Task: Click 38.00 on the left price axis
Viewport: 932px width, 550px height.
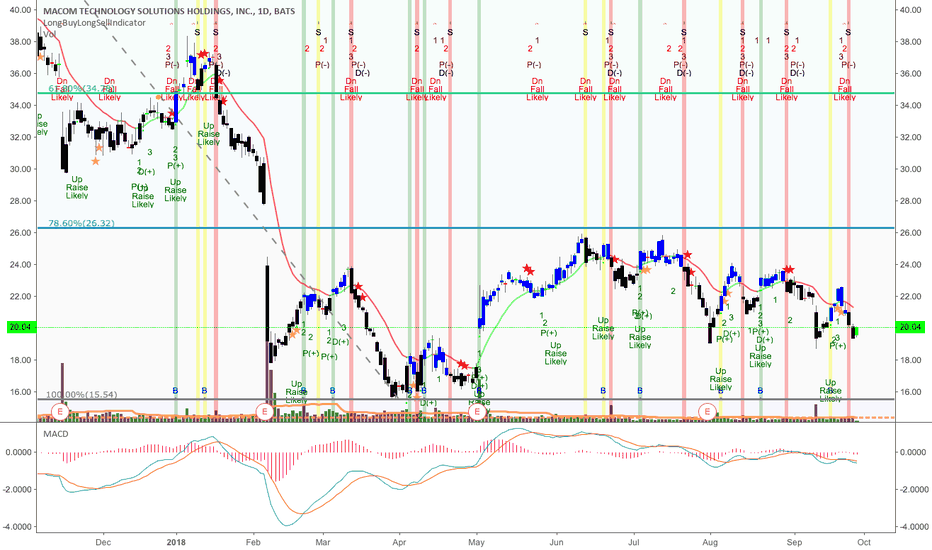Action: 21,42
